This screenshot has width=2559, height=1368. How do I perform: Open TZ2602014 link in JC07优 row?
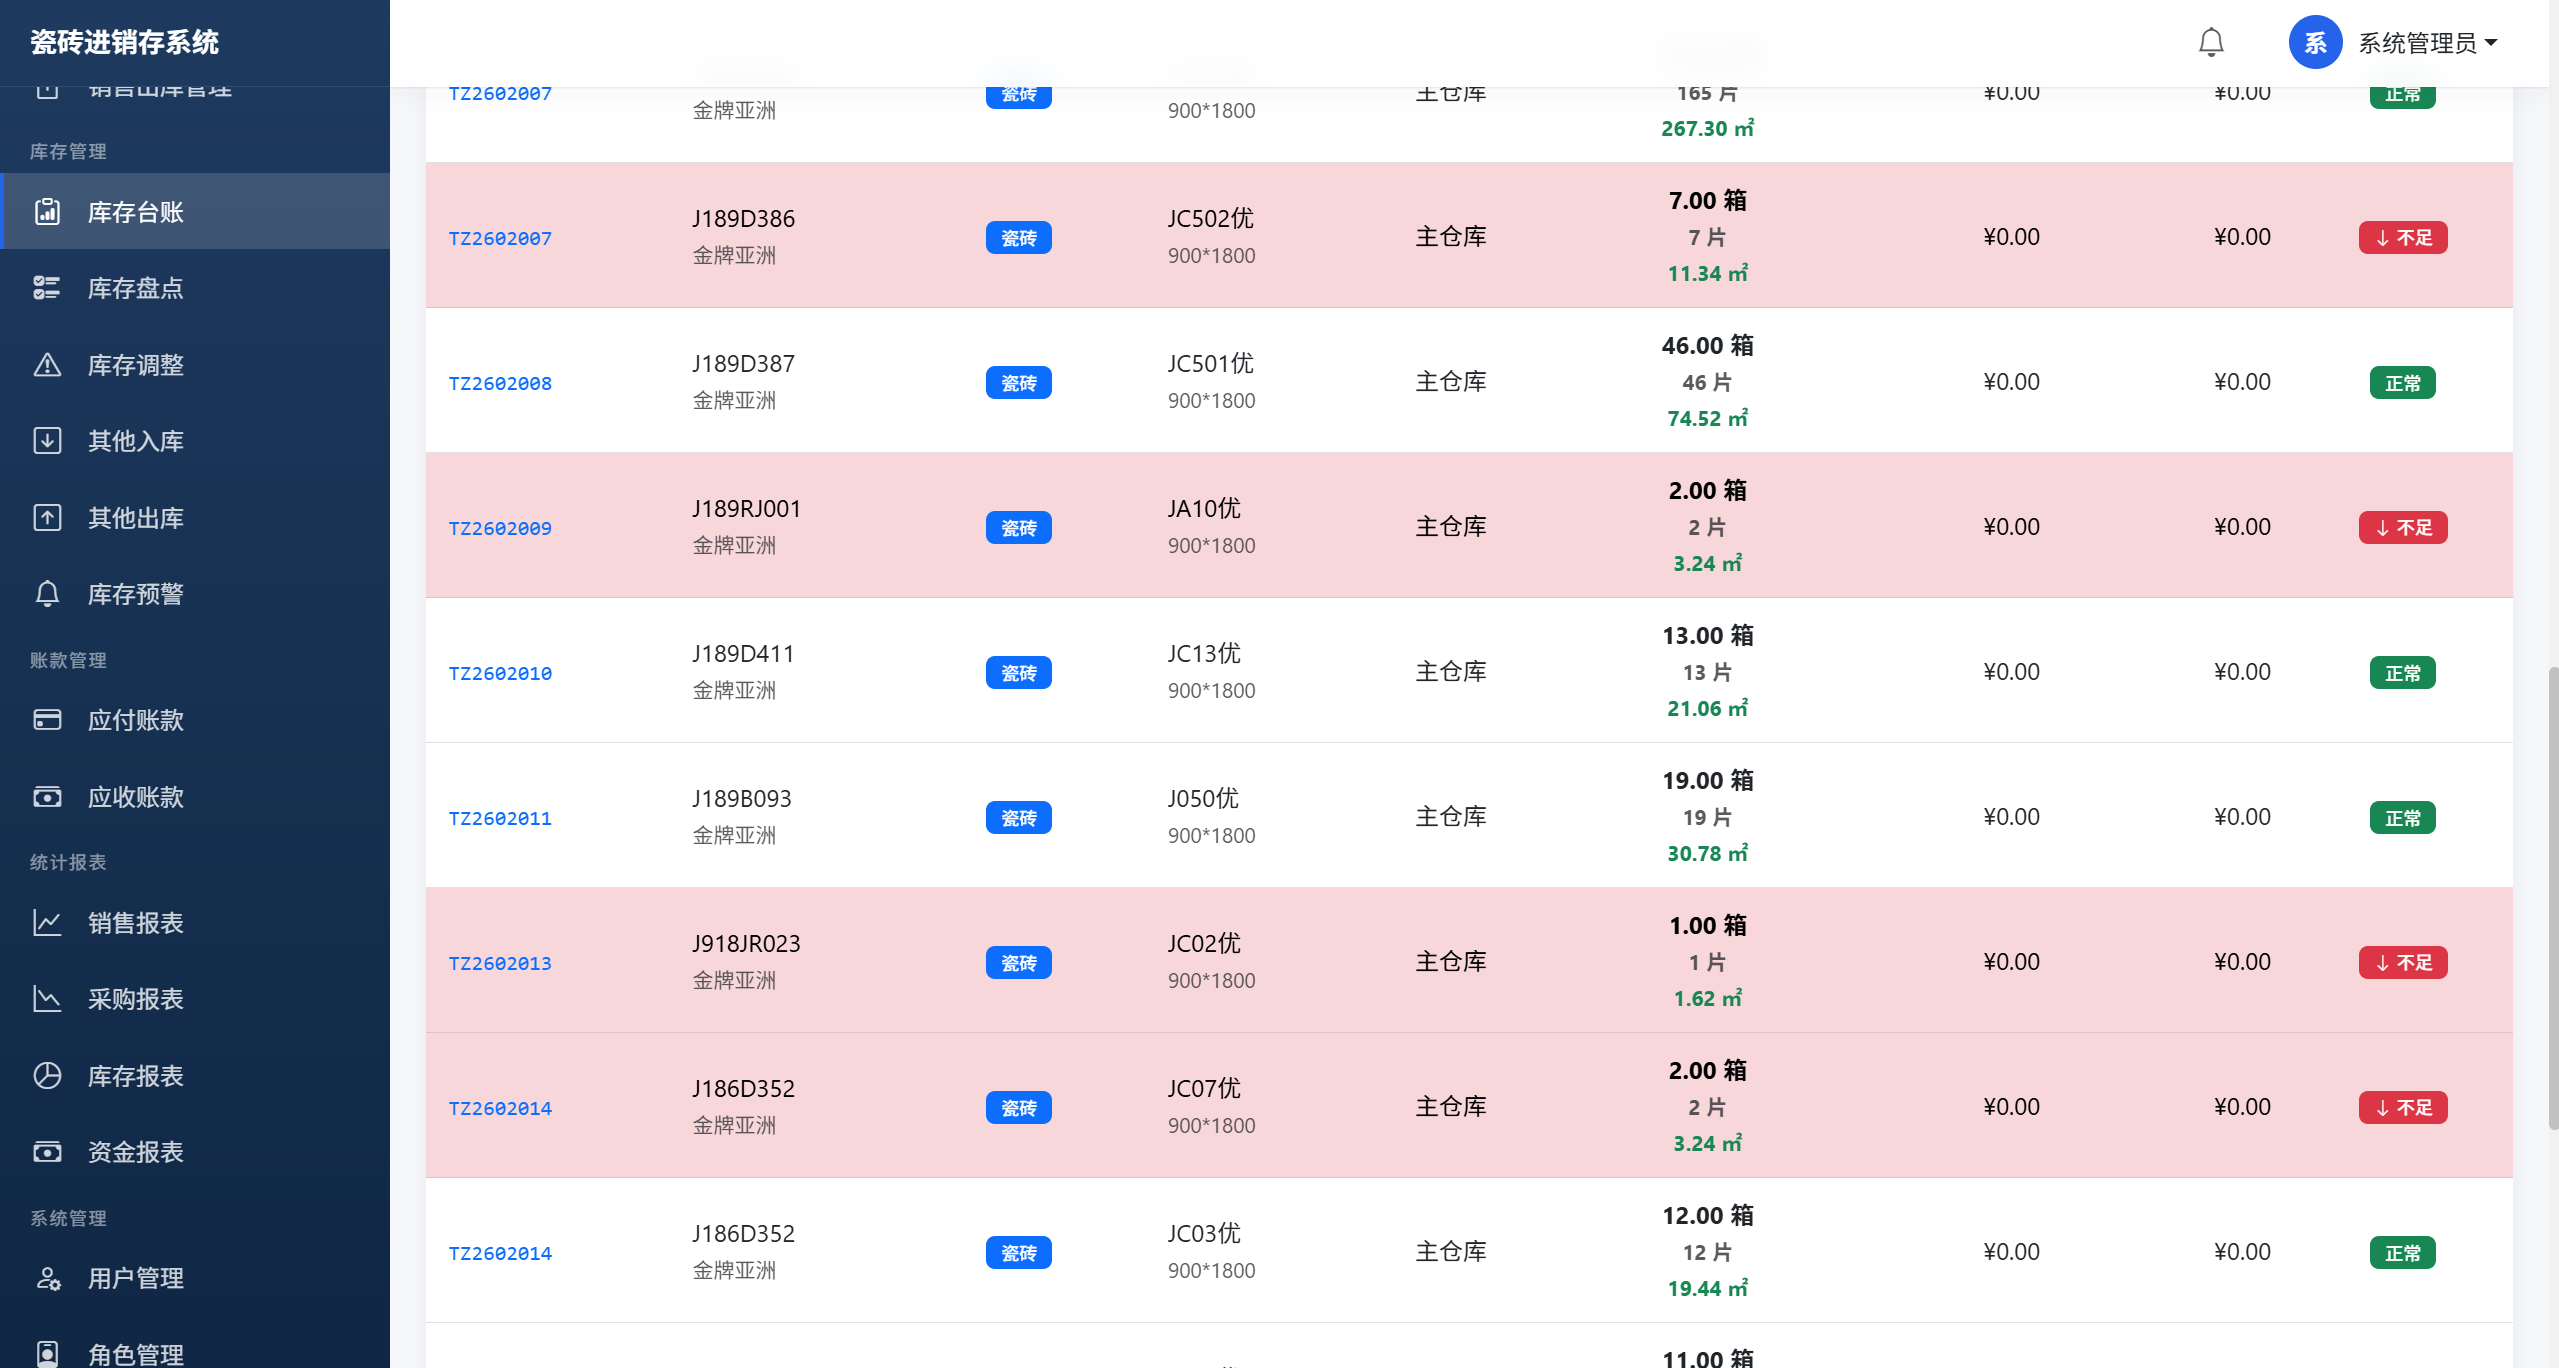pos(500,1108)
